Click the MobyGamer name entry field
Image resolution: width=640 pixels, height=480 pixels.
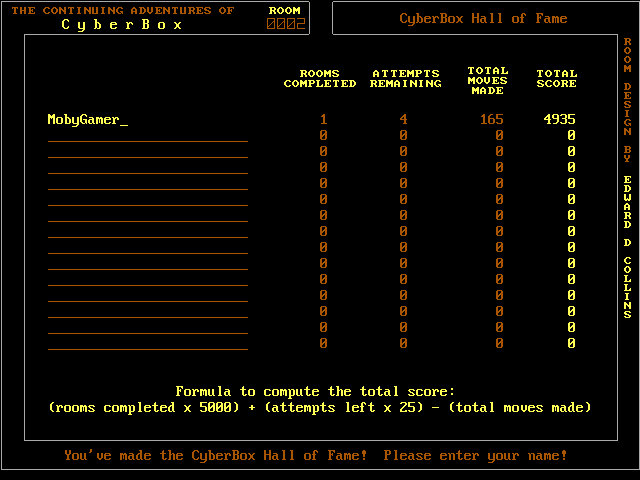pyautogui.click(x=88, y=120)
